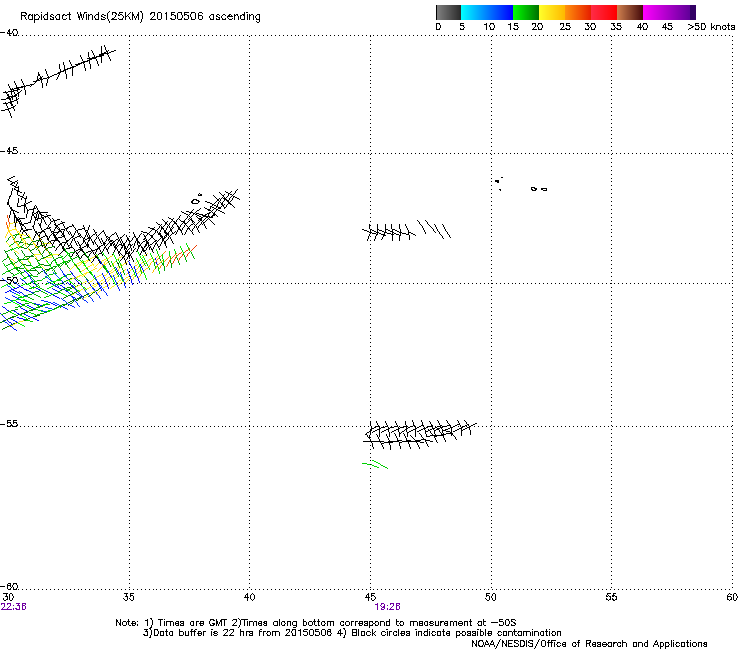Click the '60' longitude axis label
Screen dimensions: 740x650
[x=732, y=597]
